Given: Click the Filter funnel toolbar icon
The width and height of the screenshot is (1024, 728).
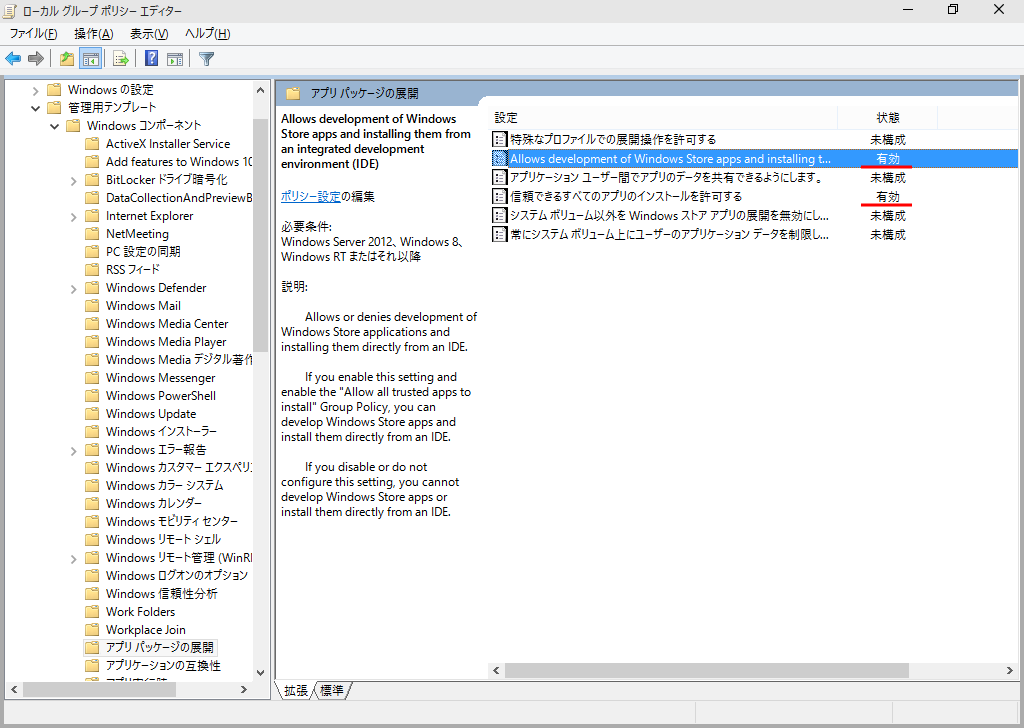Looking at the screenshot, I should (x=206, y=59).
